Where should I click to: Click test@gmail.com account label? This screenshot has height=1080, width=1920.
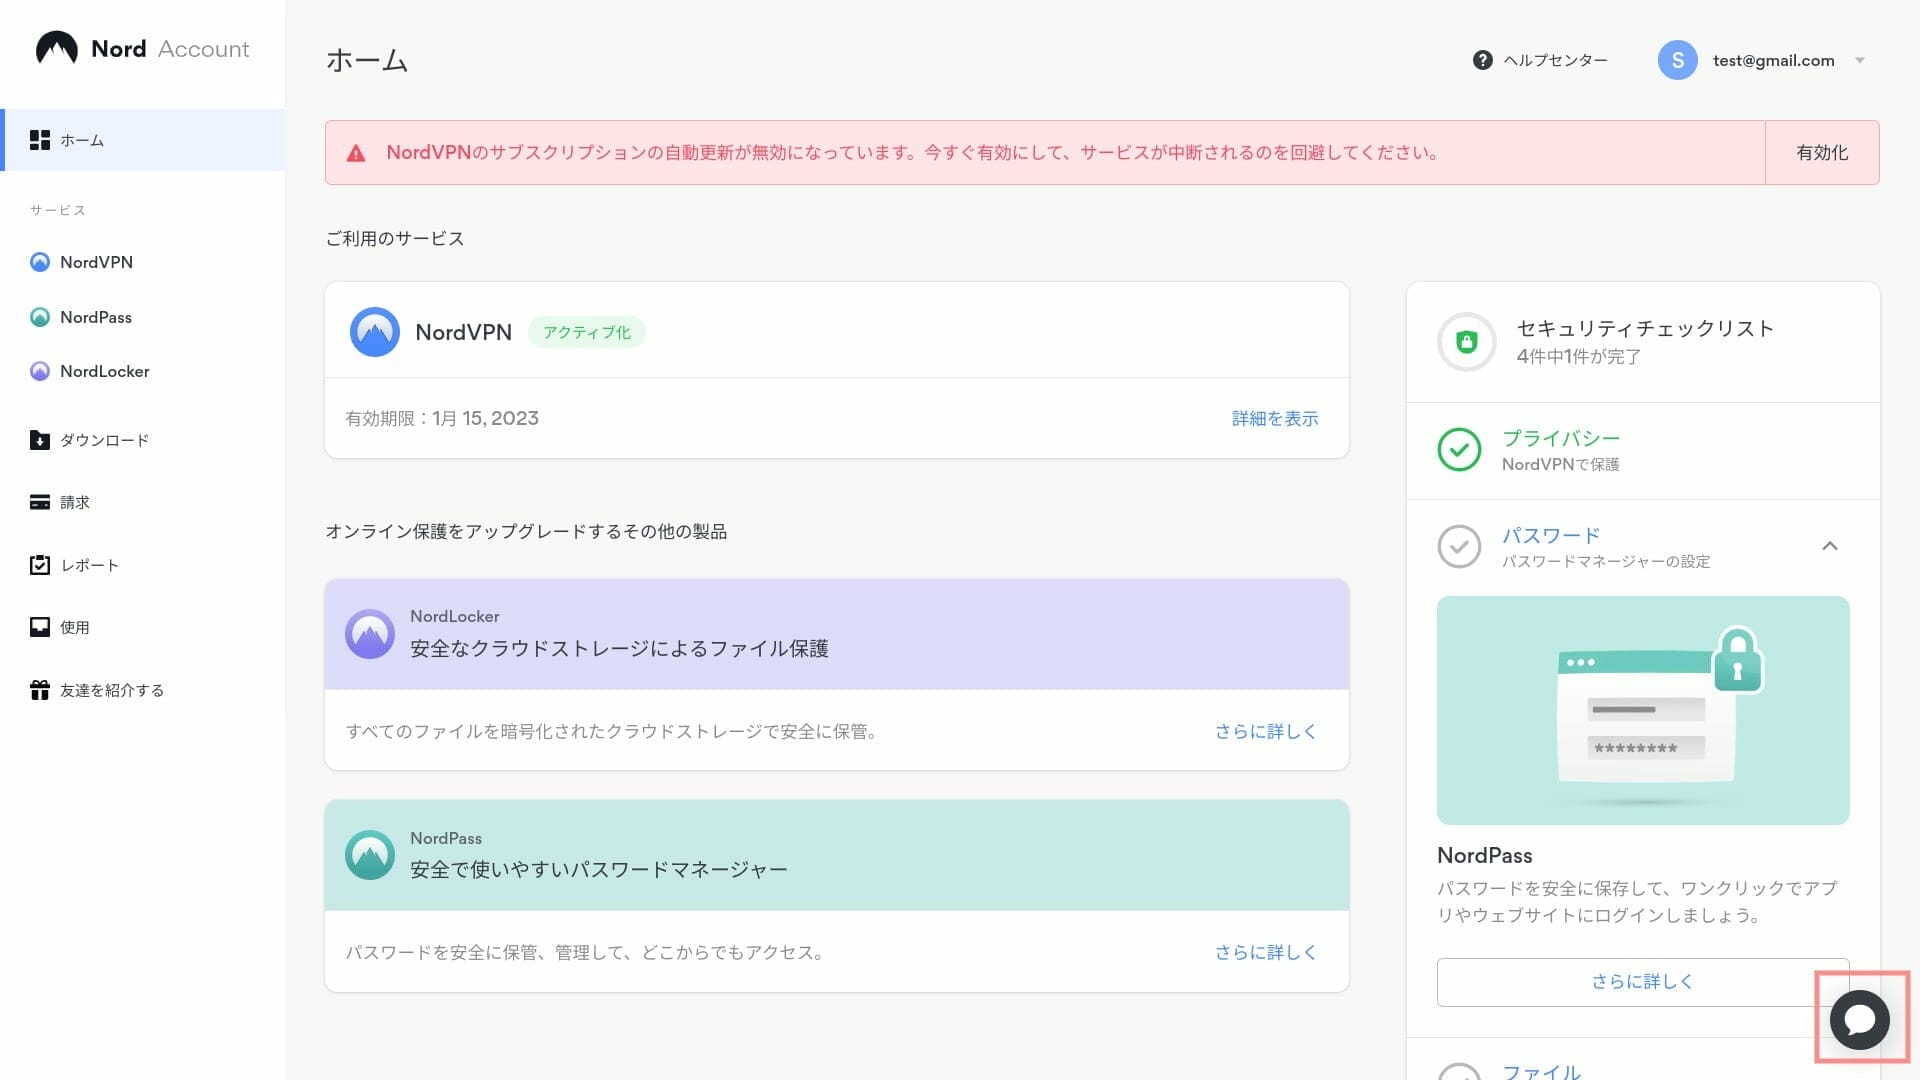pos(1773,60)
